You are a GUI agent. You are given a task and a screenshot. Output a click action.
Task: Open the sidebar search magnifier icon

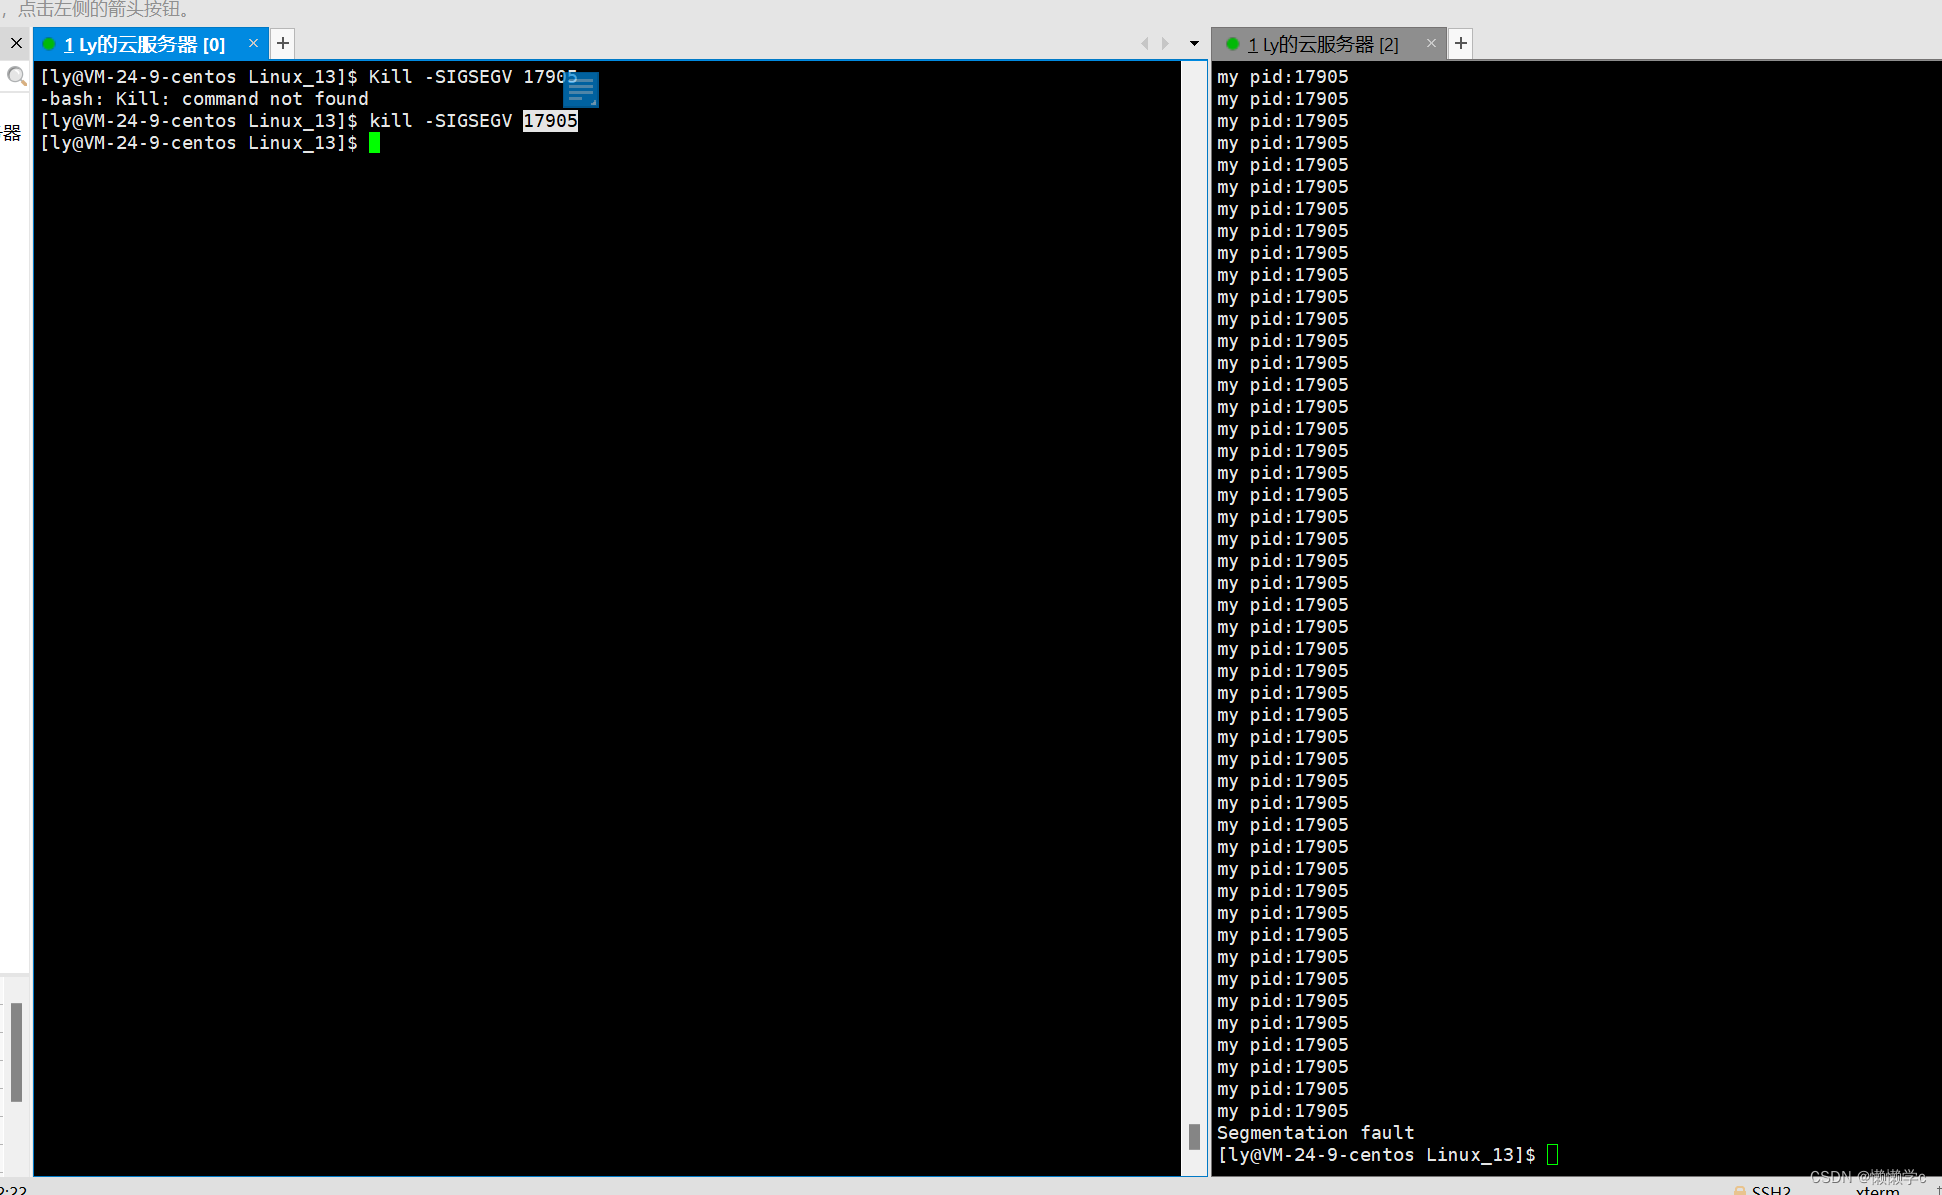tap(16, 76)
